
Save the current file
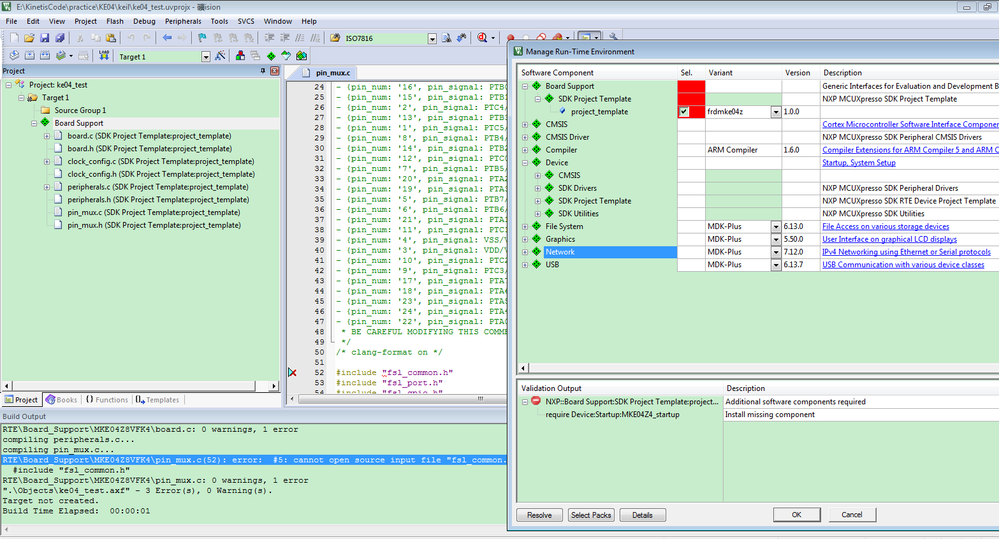click(45, 38)
